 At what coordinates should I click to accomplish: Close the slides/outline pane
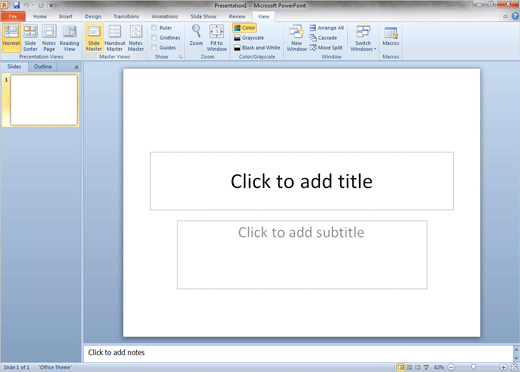pyautogui.click(x=76, y=67)
